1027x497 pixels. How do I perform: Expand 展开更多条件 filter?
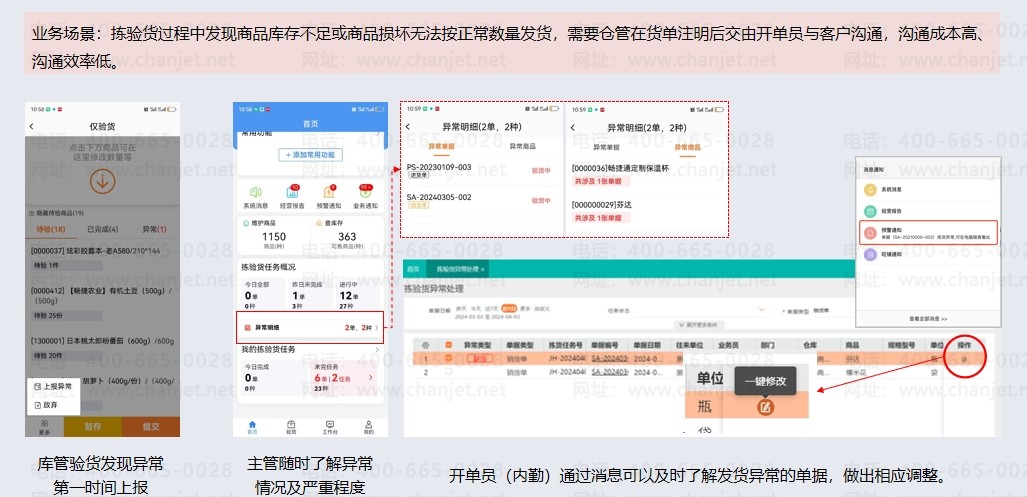coord(698,325)
